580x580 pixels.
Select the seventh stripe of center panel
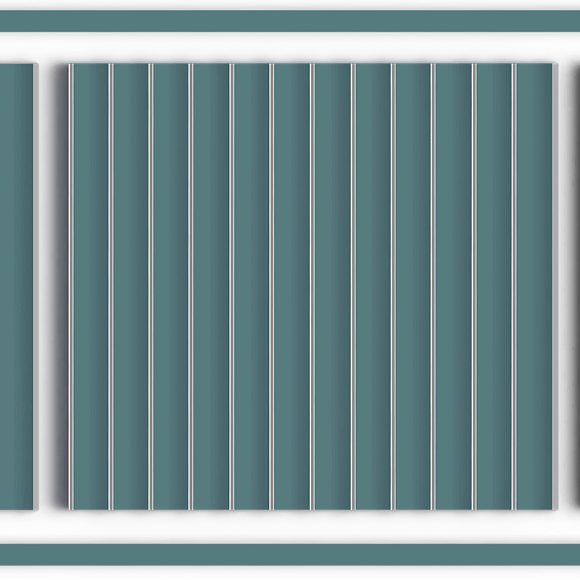click(x=333, y=287)
